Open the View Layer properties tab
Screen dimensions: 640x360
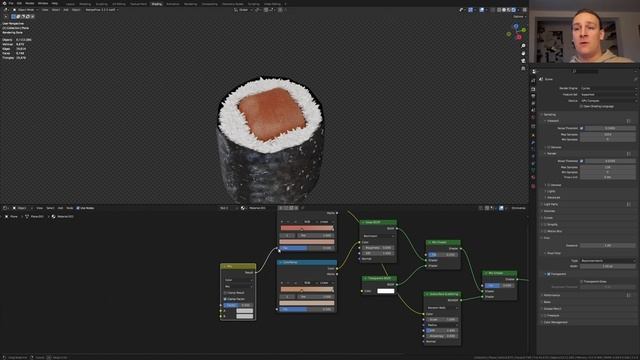533,103
